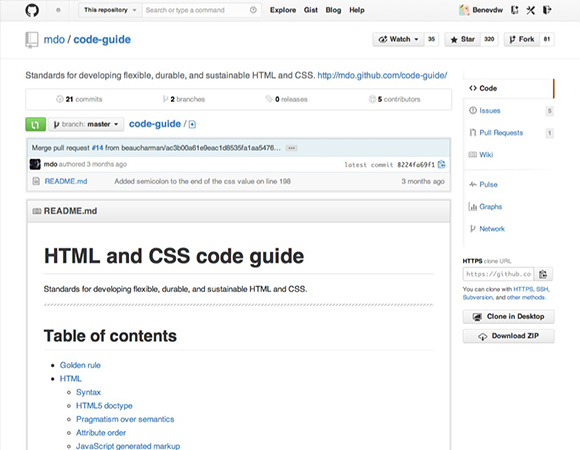580x450 pixels.
Task: Open Benevdw profile username
Action: [x=488, y=10]
